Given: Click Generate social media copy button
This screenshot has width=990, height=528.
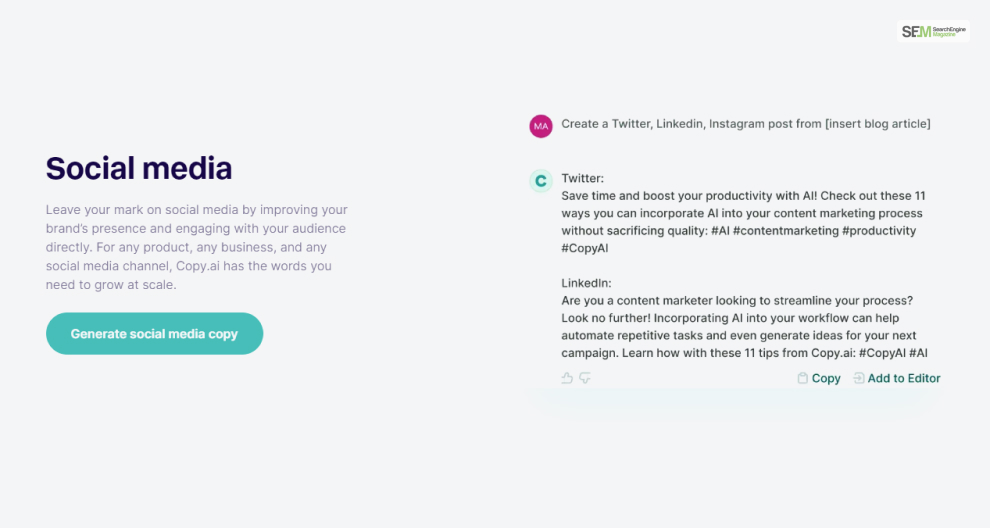Looking at the screenshot, I should tap(154, 333).
